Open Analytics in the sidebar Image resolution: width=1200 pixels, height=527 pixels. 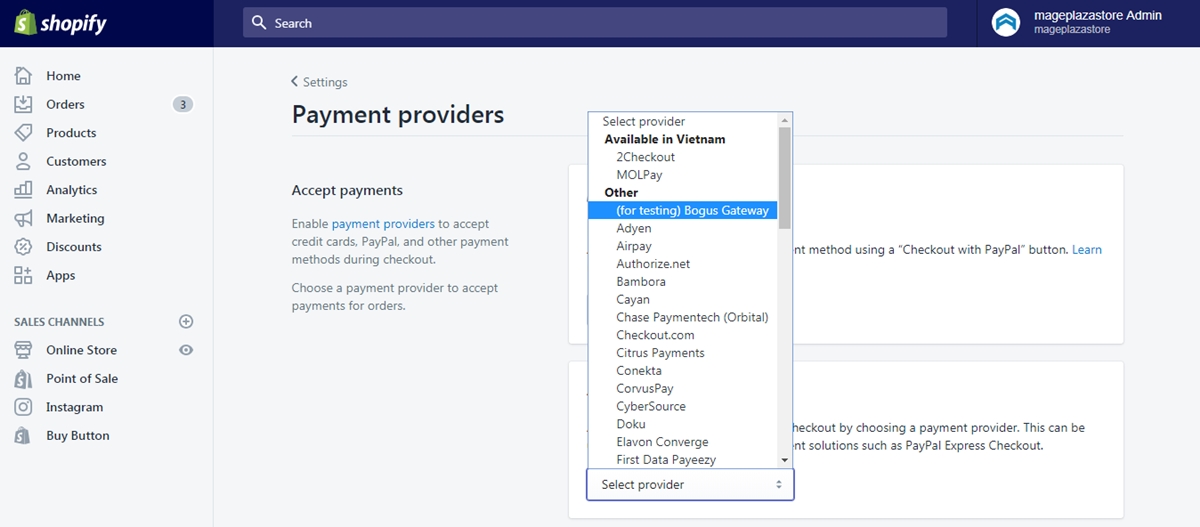pyautogui.click(x=72, y=190)
